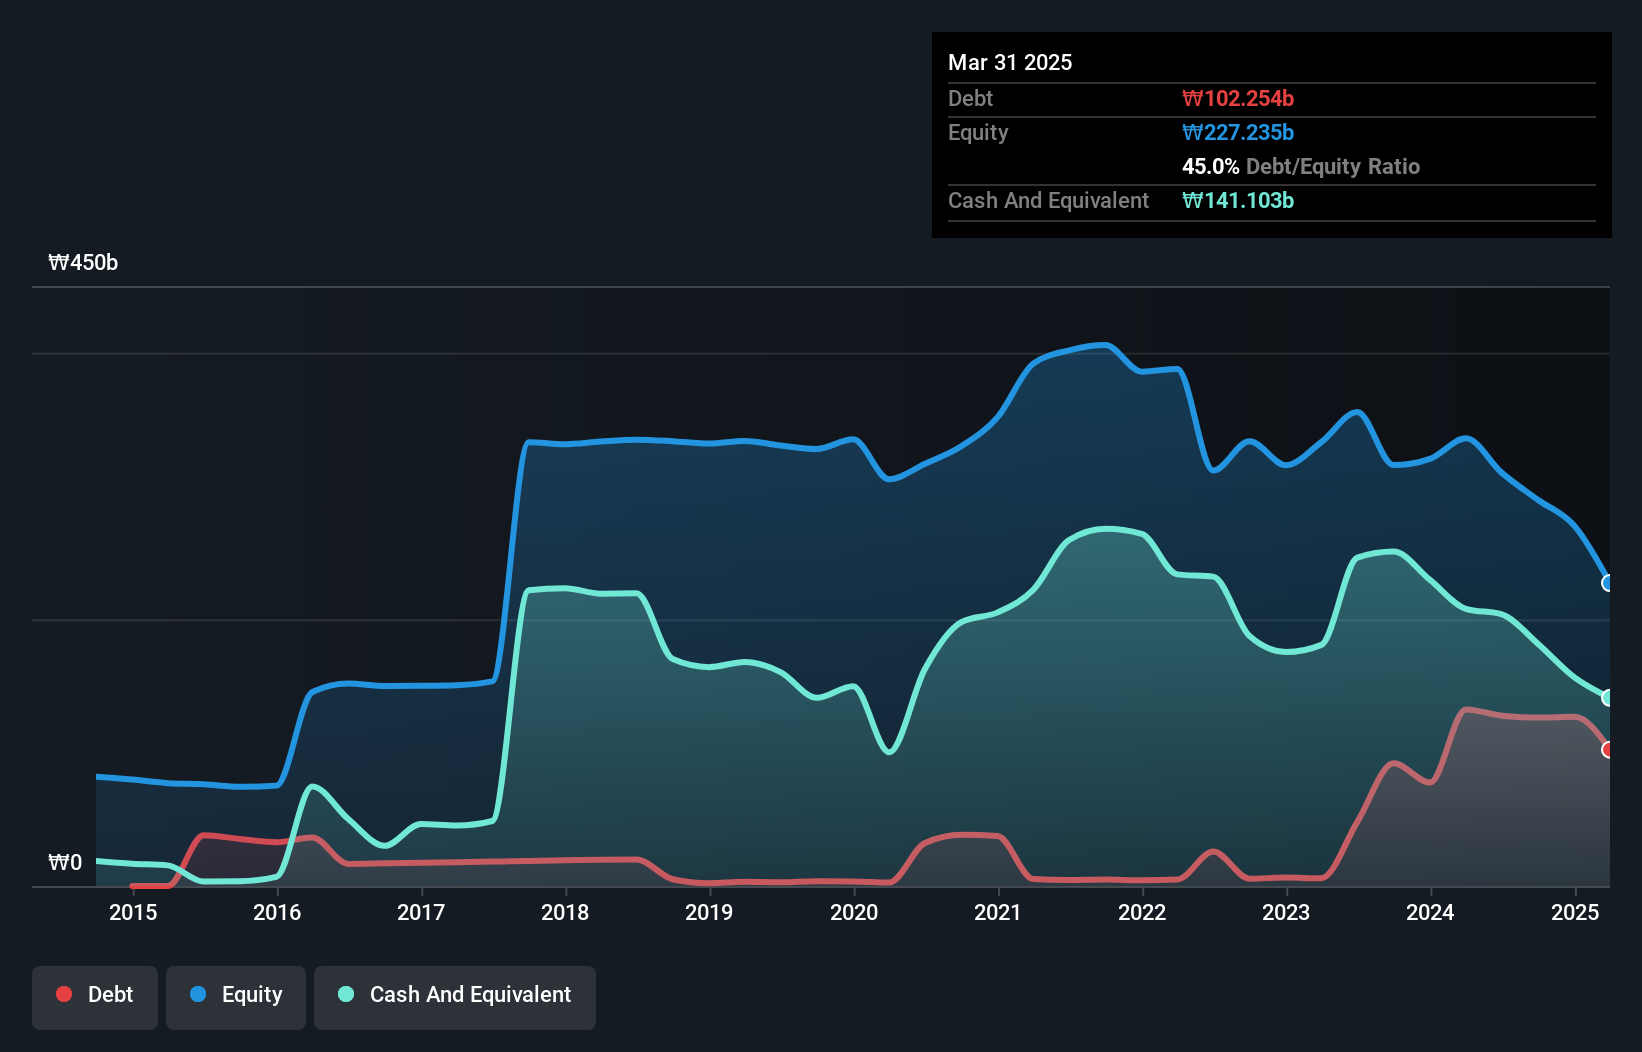This screenshot has height=1052, width=1642.
Task: Click the 2020 x-axis label
Action: tap(854, 912)
